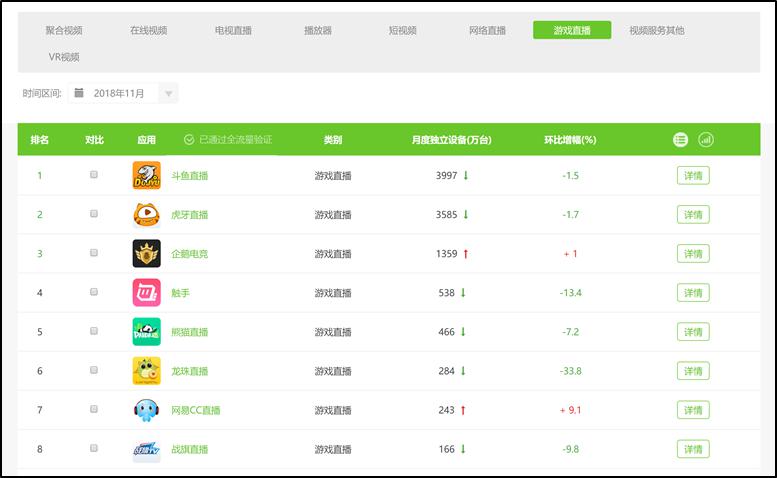
Task: Click the 2018年11月 date field
Action: tap(122, 93)
